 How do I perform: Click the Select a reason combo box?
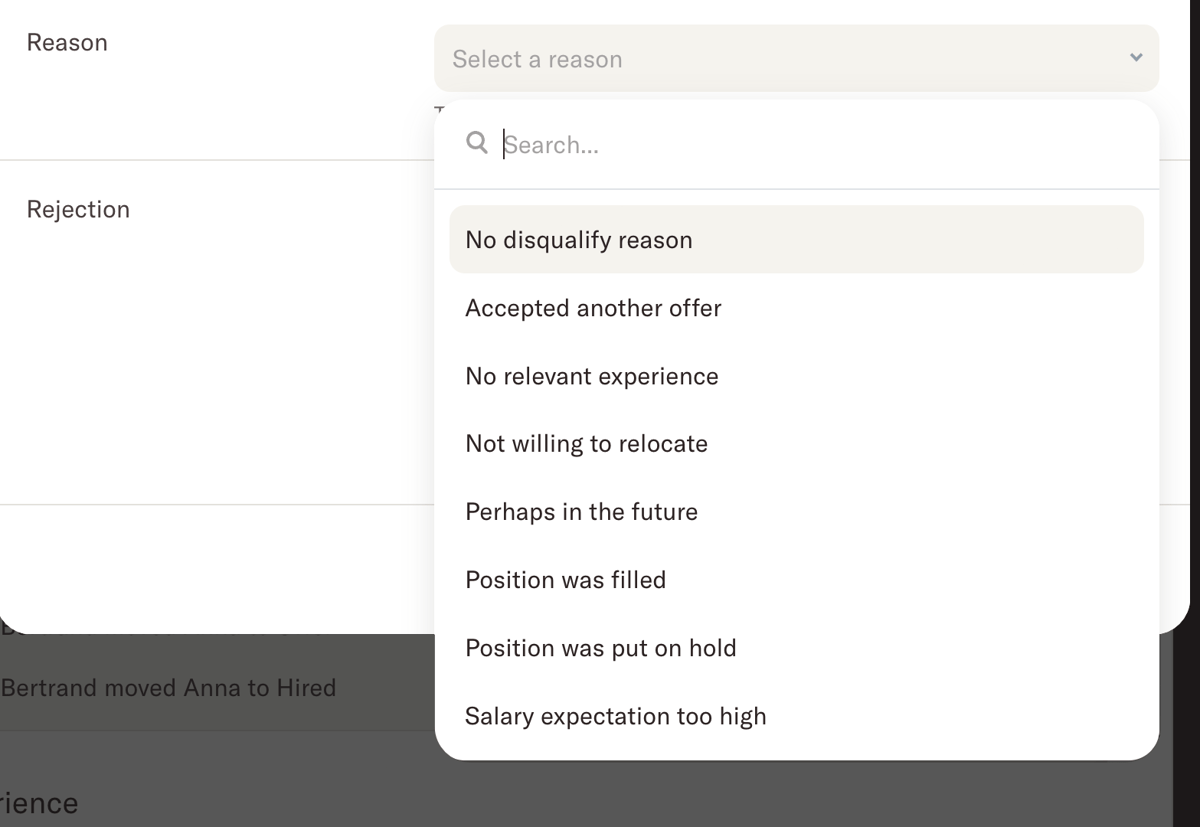(796, 58)
